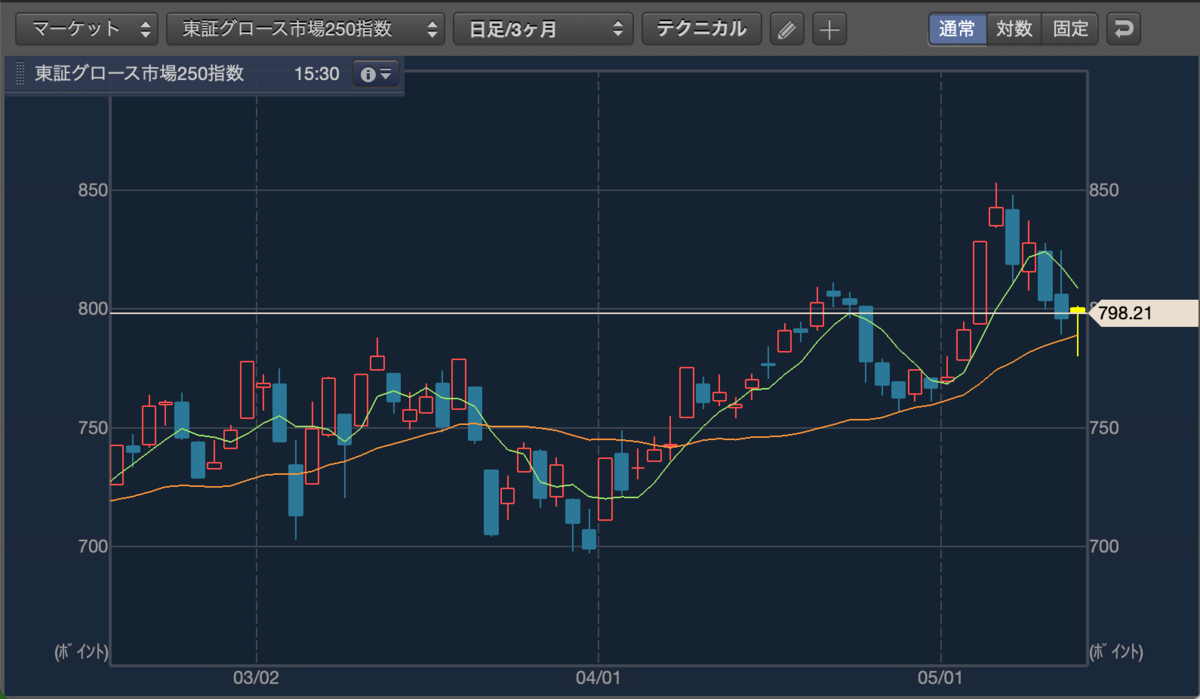Viewport: 1200px width, 699px height.
Task: Open the テクニカル indicators button
Action: 701,29
